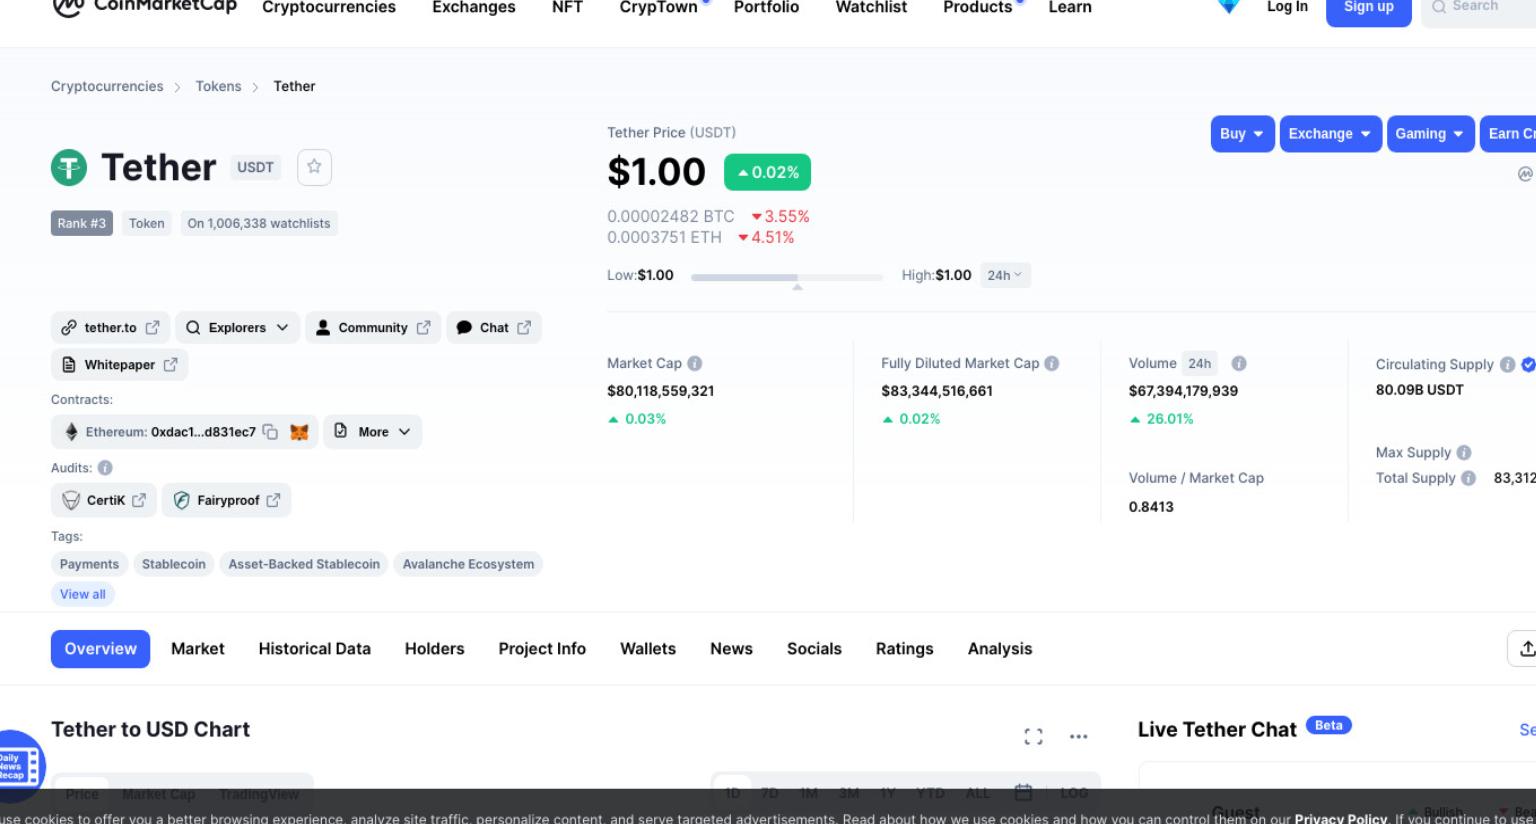
Task: Open the 24h low/high range dropdown
Action: click(x=1005, y=275)
